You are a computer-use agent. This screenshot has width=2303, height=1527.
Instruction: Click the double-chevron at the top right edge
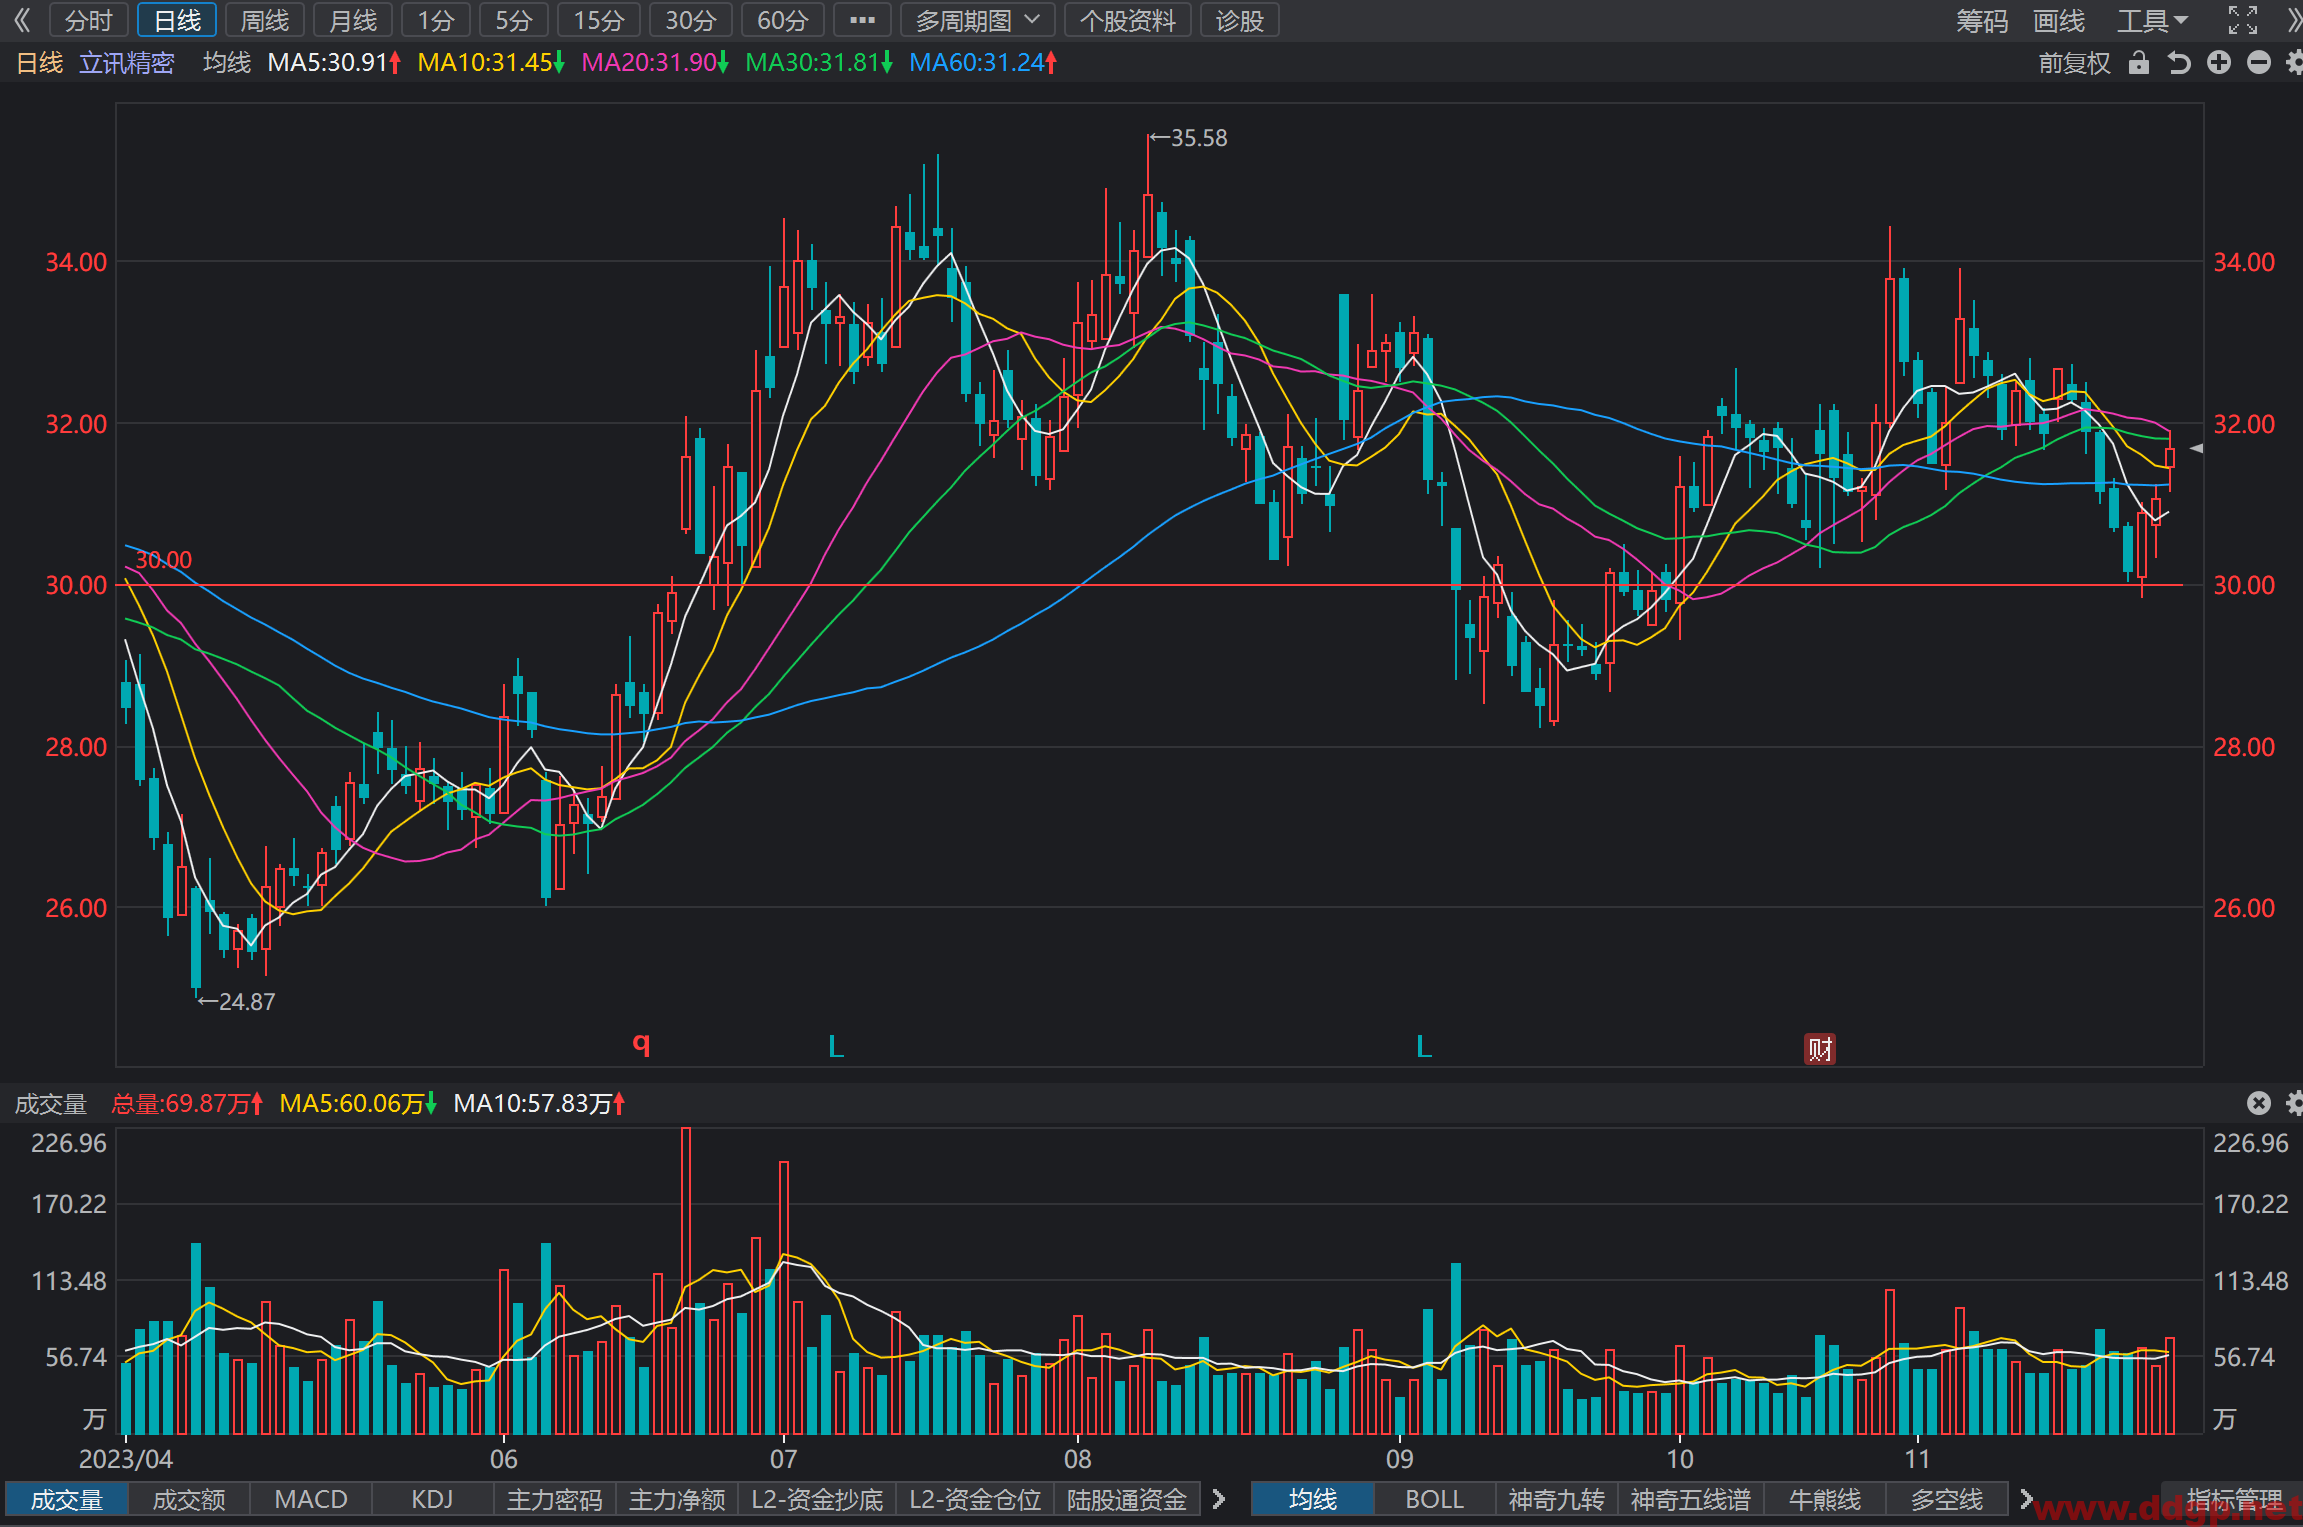tap(2294, 20)
